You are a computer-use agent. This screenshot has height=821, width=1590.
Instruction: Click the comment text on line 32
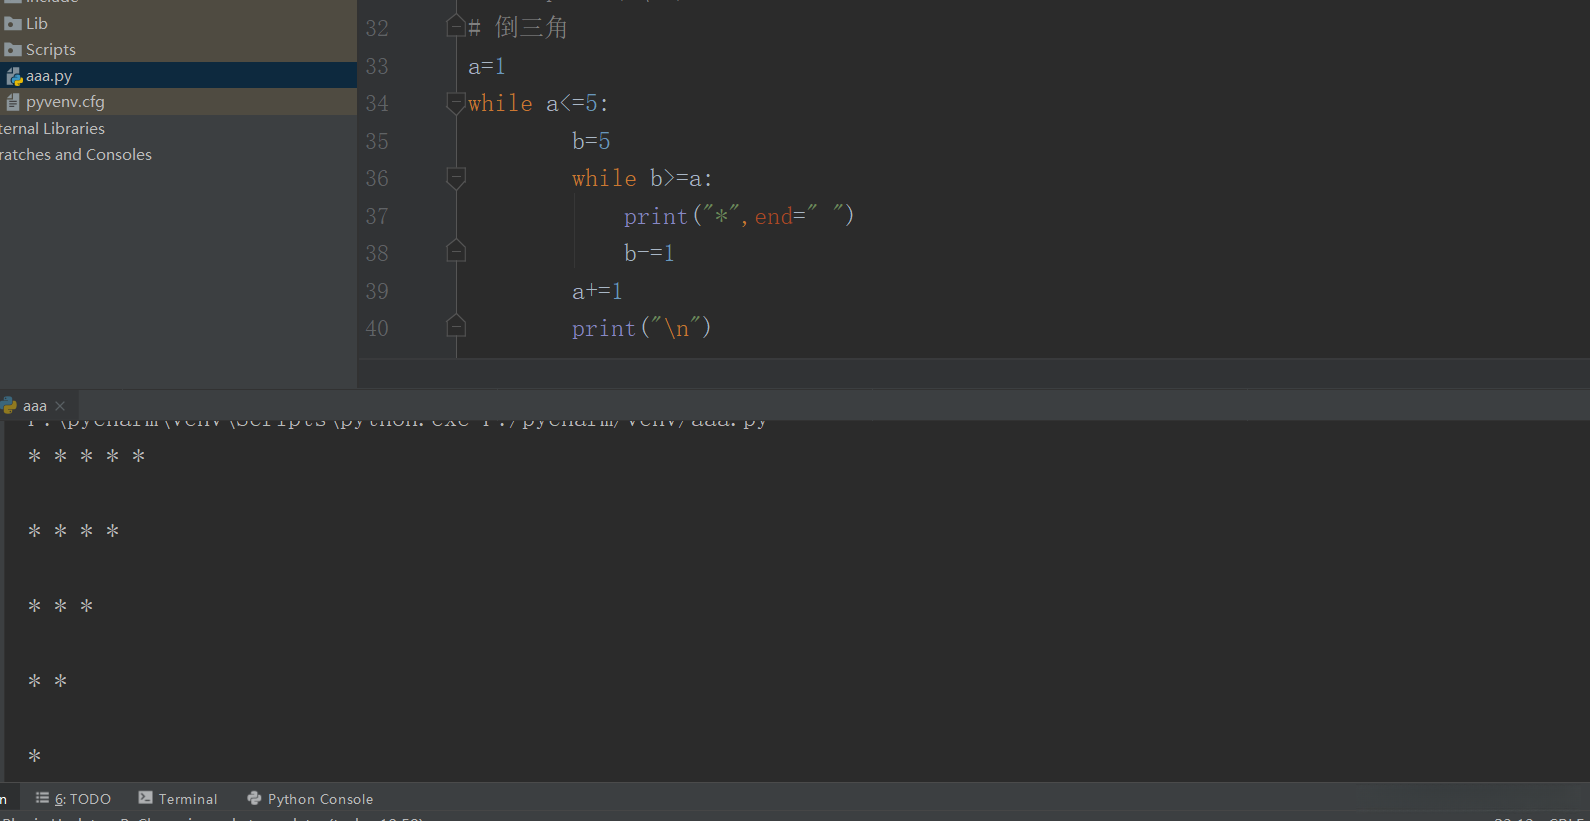click(518, 28)
